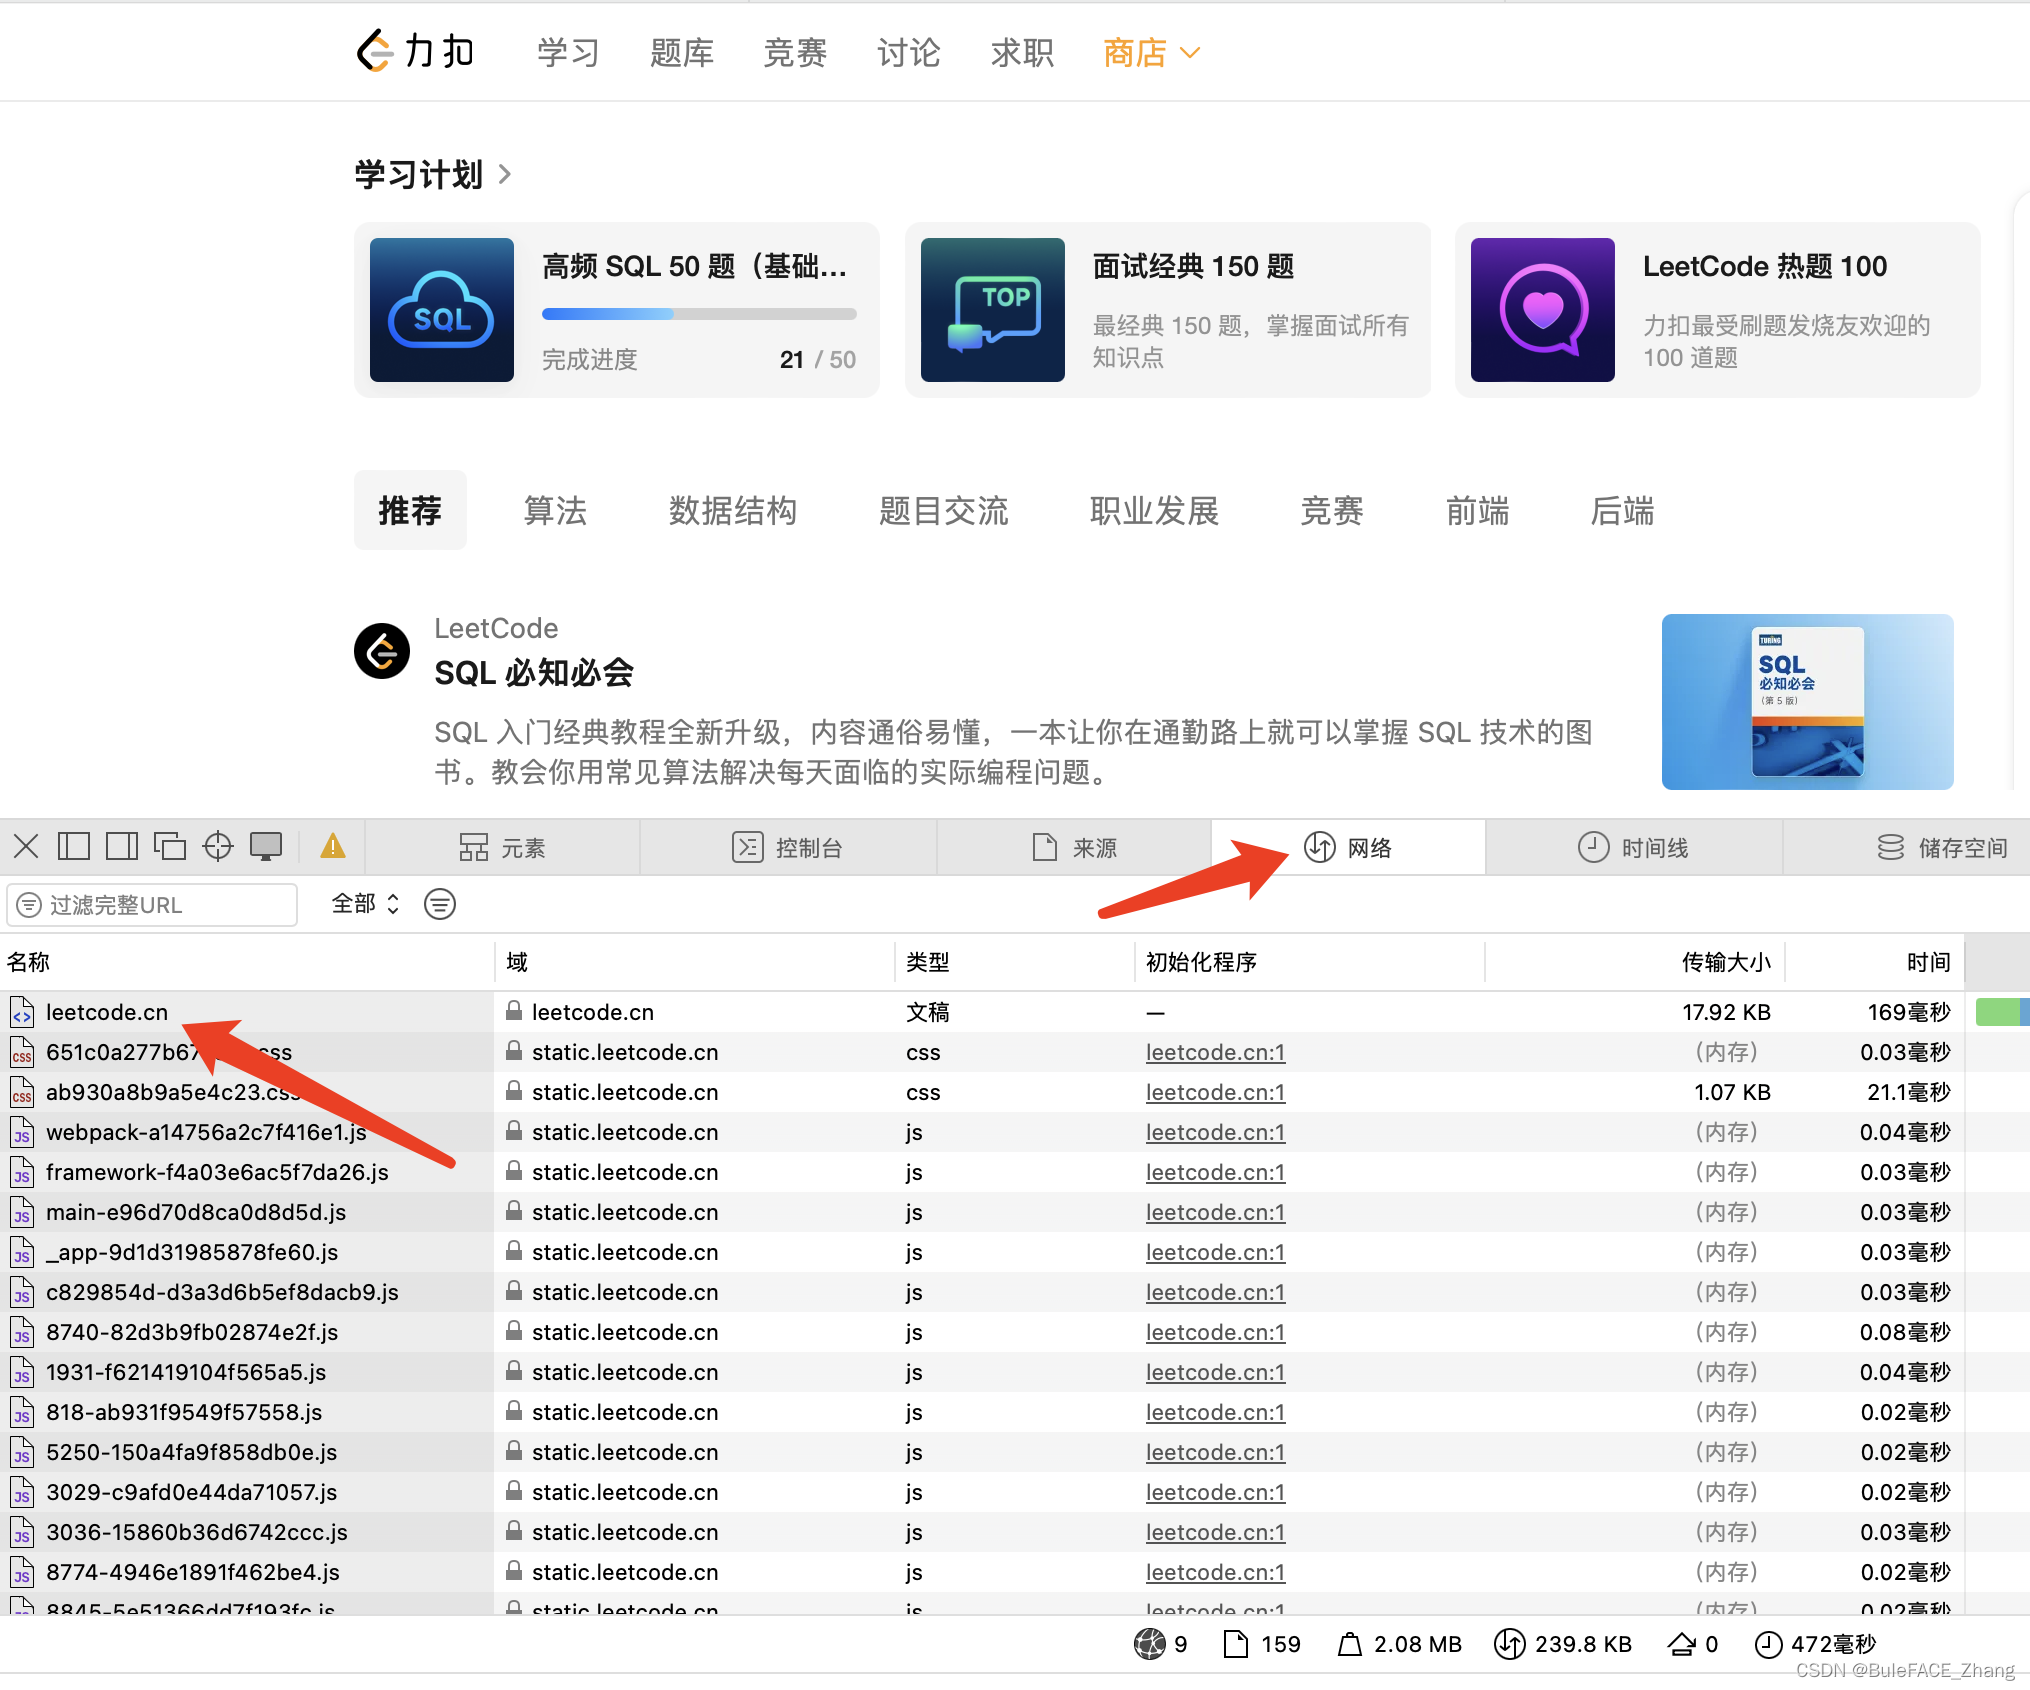Expand 学习计划 with the chevron arrow
Screen dimensions: 2030x1690
click(x=505, y=175)
